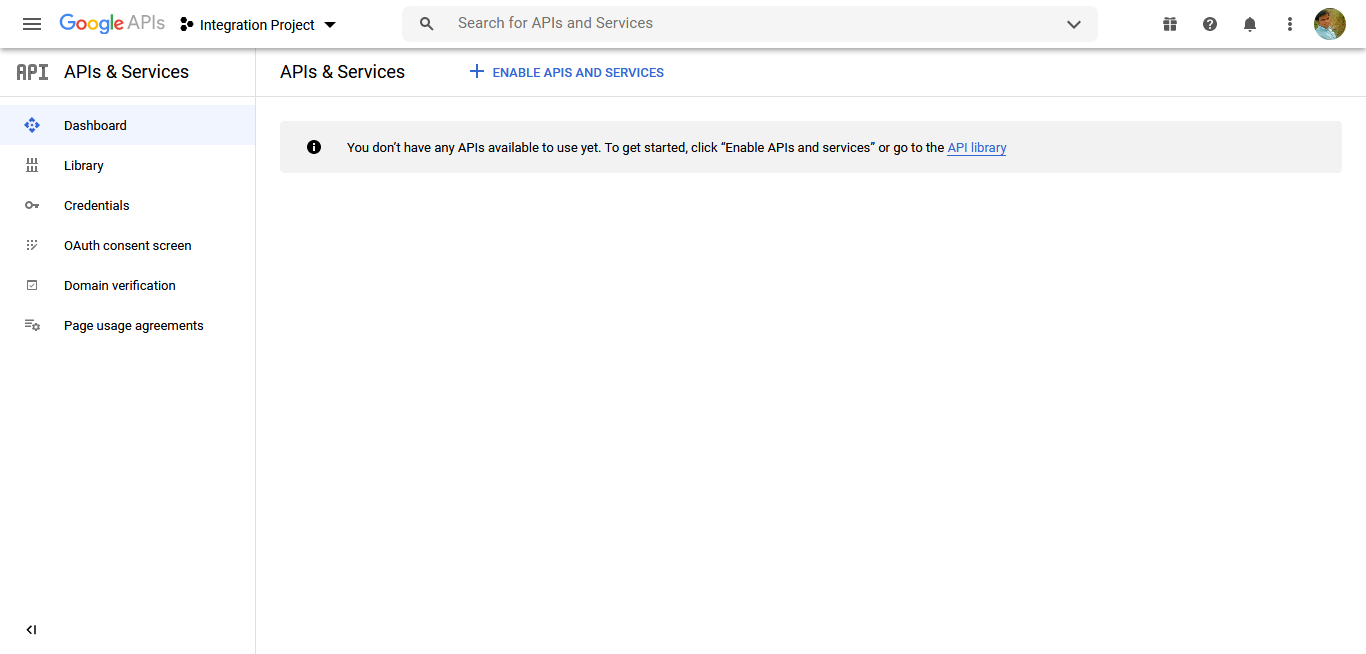Click the info icon in banner
The width and height of the screenshot is (1366, 654).
[x=314, y=147]
